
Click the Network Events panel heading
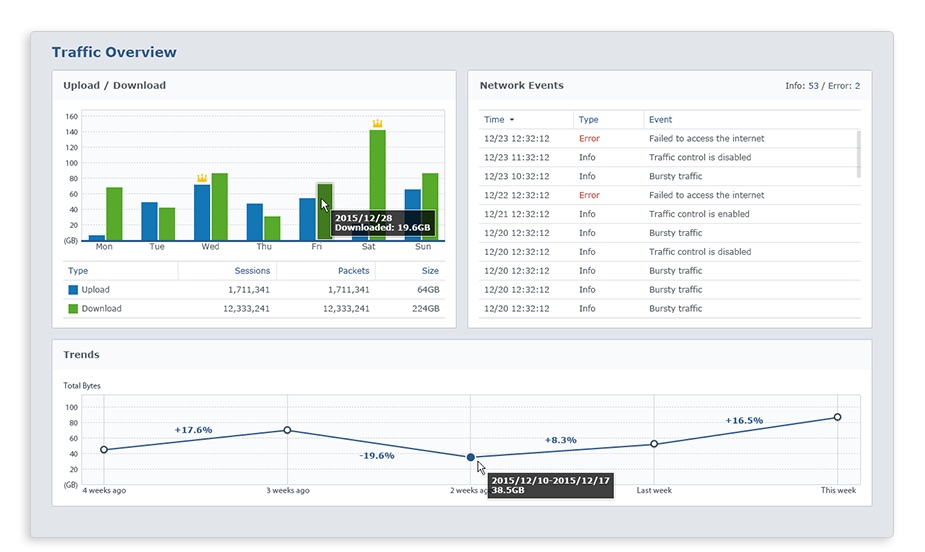[x=521, y=86]
